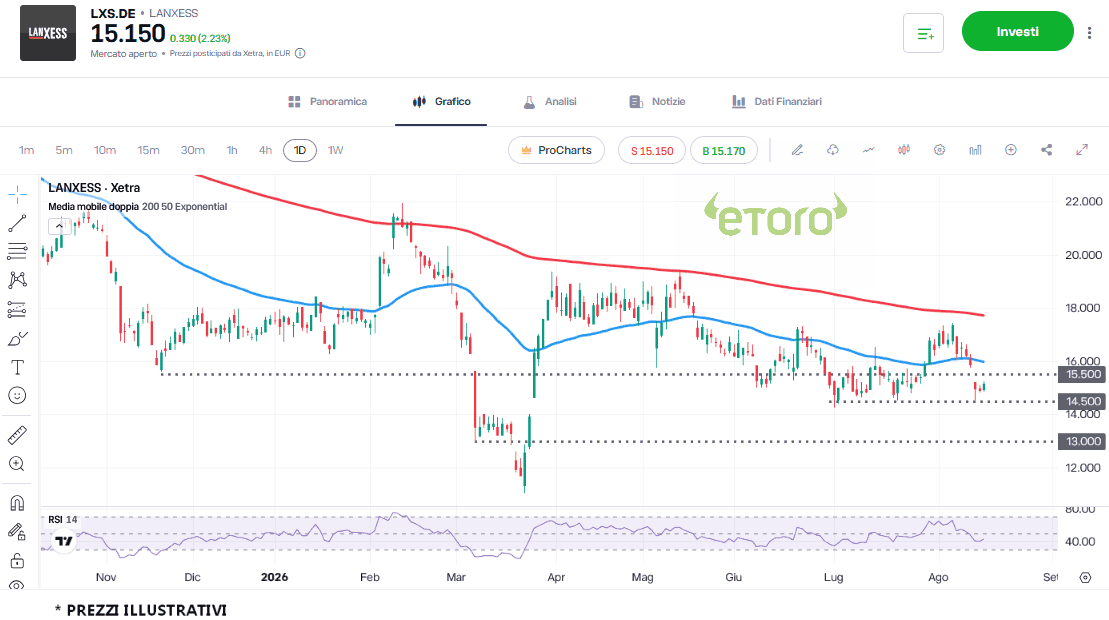Open ProCharts
1109x620 pixels.
557,150
